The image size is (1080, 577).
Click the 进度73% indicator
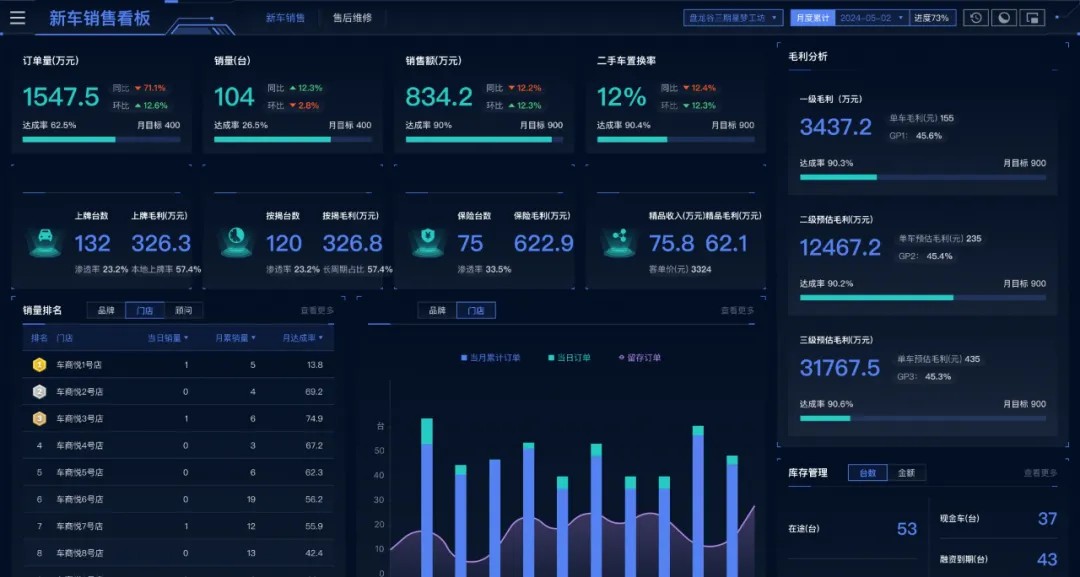coord(932,18)
